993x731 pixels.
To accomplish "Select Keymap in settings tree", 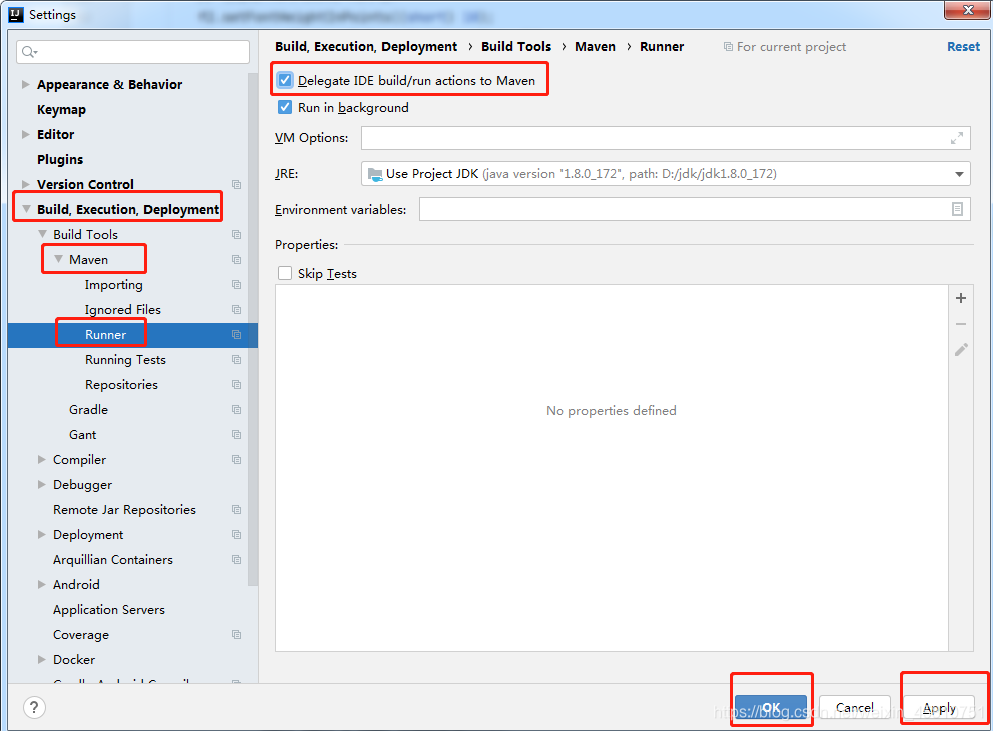I will click(x=61, y=110).
